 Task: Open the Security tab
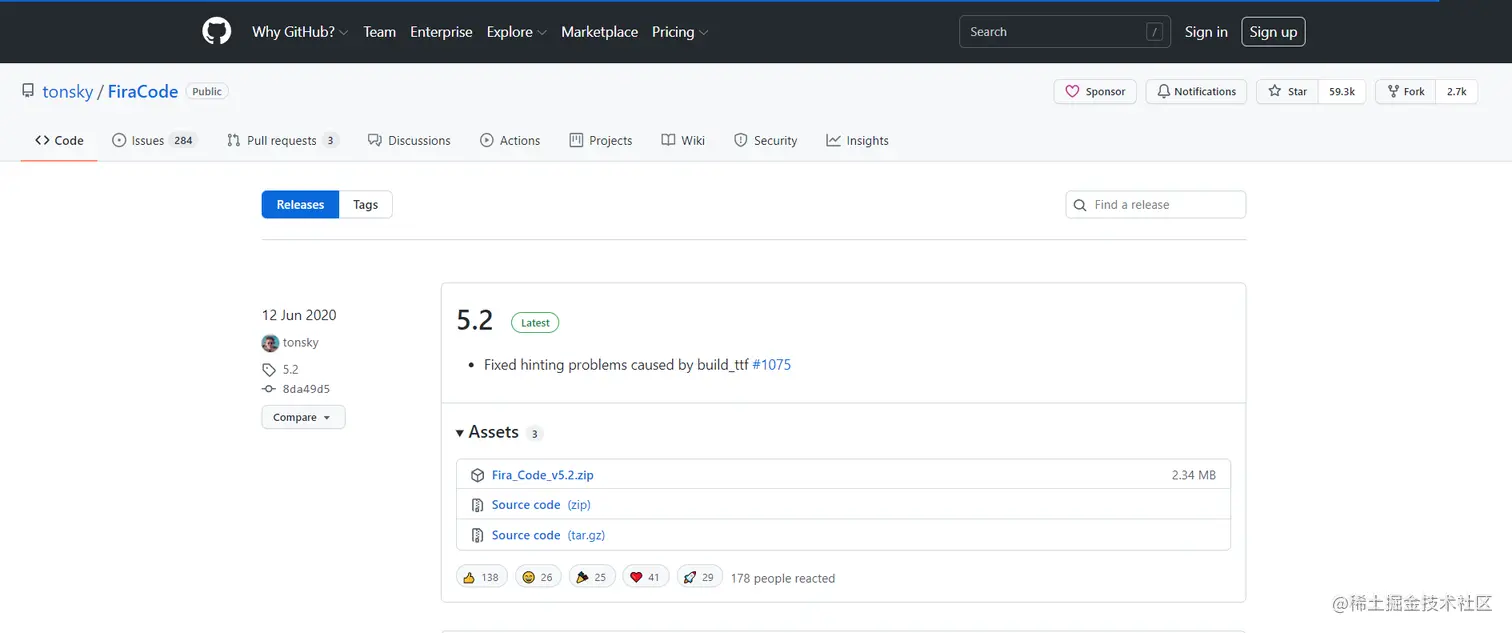pyautogui.click(x=766, y=141)
